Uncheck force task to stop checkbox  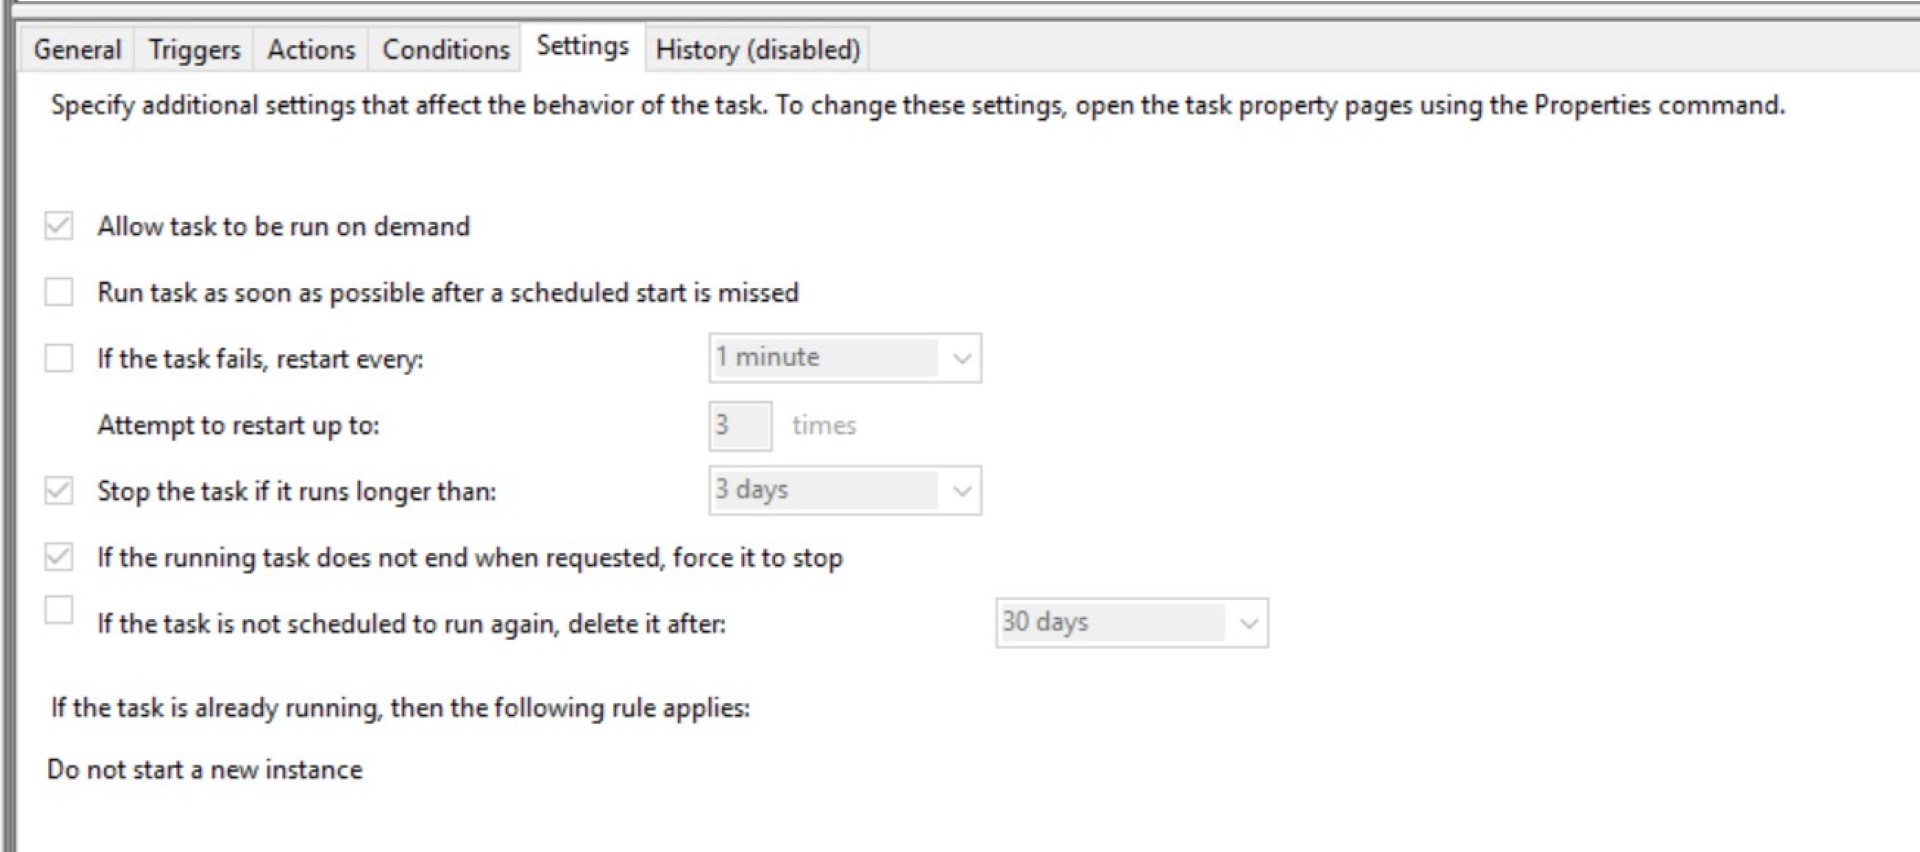pyautogui.click(x=59, y=557)
